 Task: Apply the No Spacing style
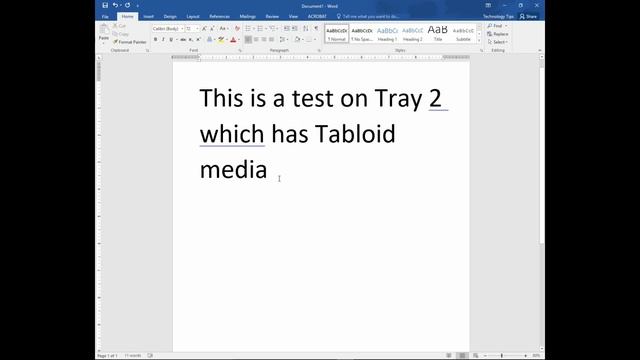(x=362, y=33)
